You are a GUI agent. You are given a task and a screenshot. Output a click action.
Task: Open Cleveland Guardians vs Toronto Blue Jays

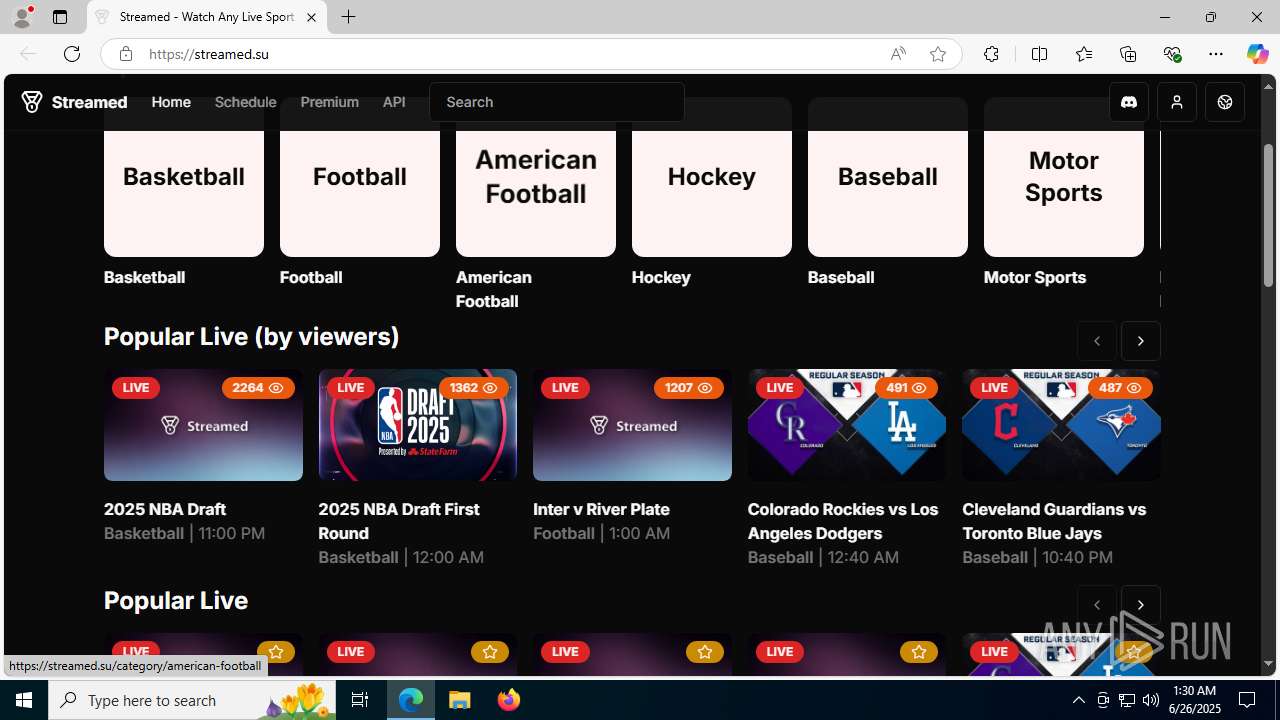tap(1054, 521)
